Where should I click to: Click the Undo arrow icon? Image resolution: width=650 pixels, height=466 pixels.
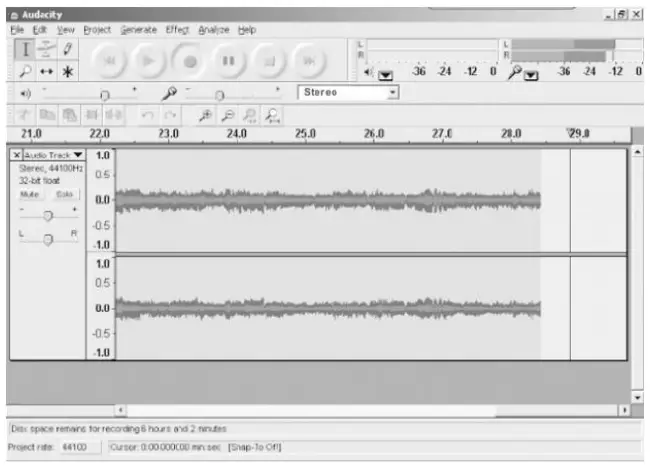click(148, 115)
